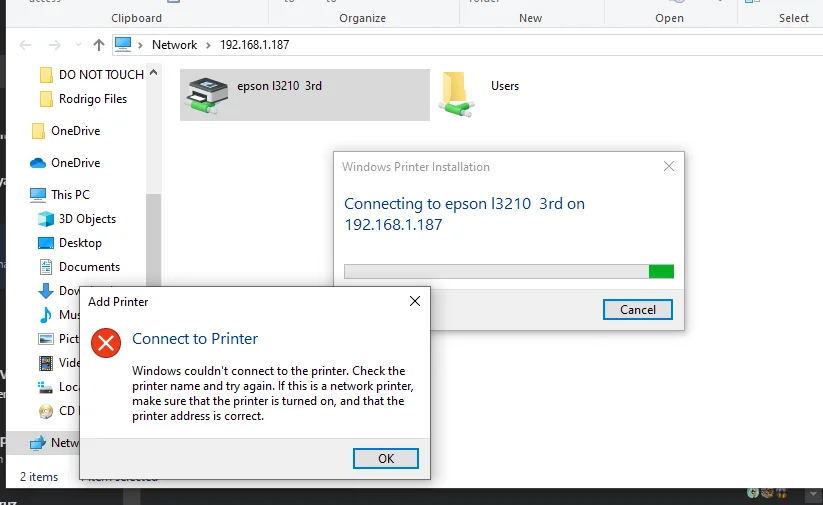Viewport: 823px width, 505px height.
Task: Close the Windows Printer Installation window
Action: point(669,166)
